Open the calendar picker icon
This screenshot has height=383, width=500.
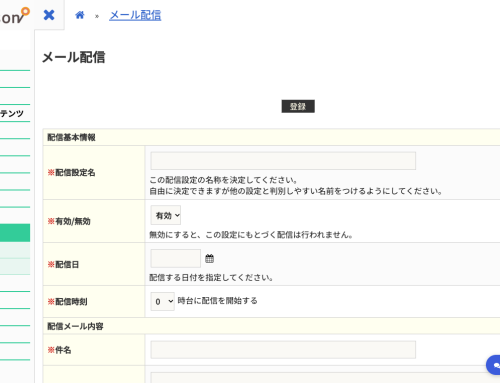[x=209, y=258]
